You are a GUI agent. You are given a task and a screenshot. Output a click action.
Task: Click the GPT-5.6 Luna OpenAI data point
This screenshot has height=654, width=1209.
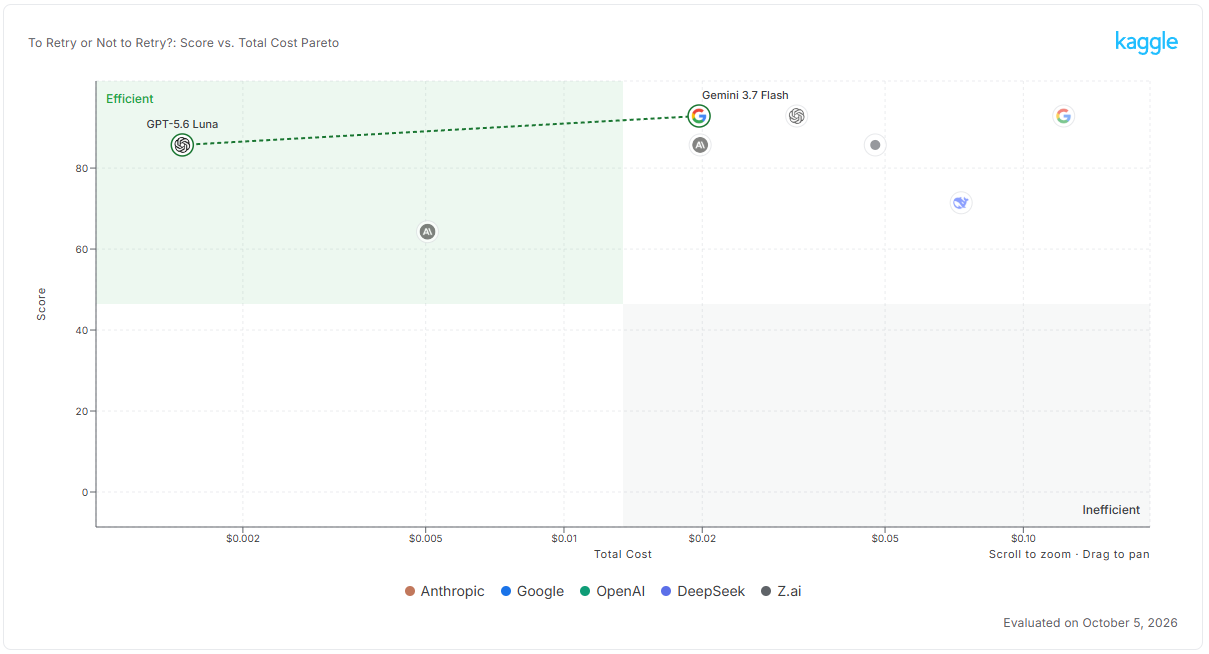182,145
